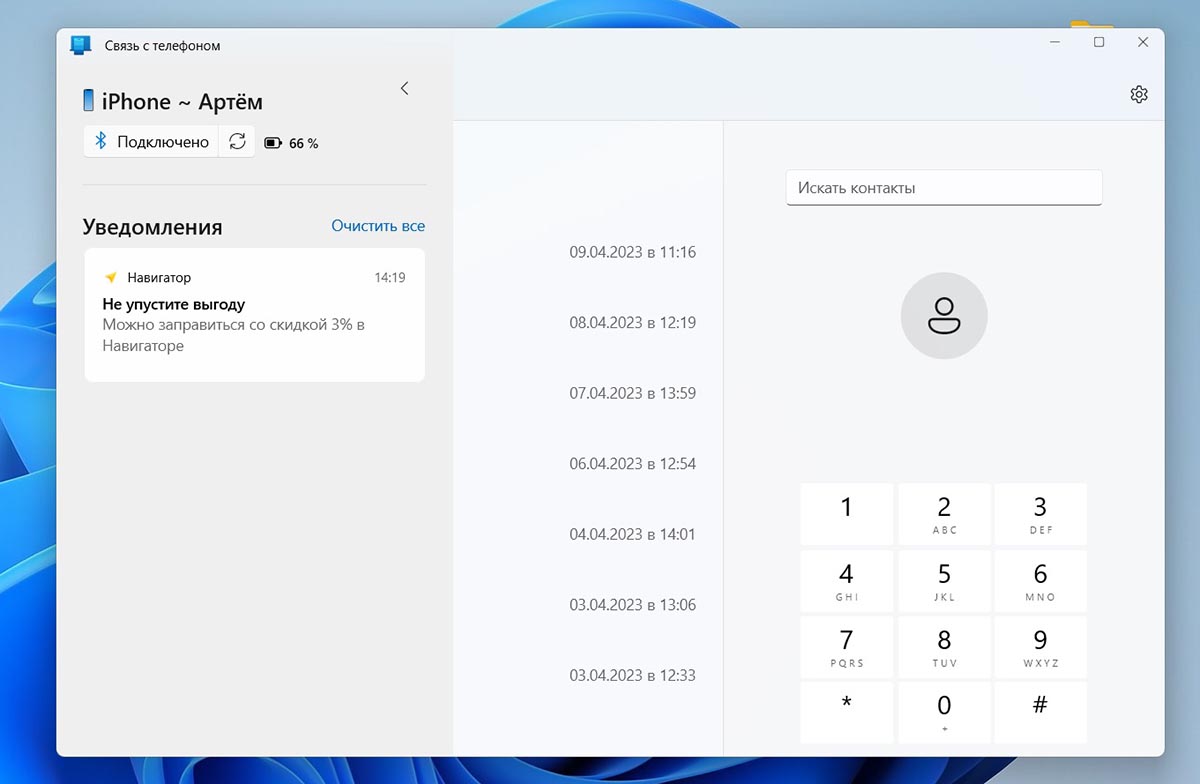This screenshot has width=1200, height=784.
Task: Clear all notifications via Очистить все
Action: [x=378, y=226]
